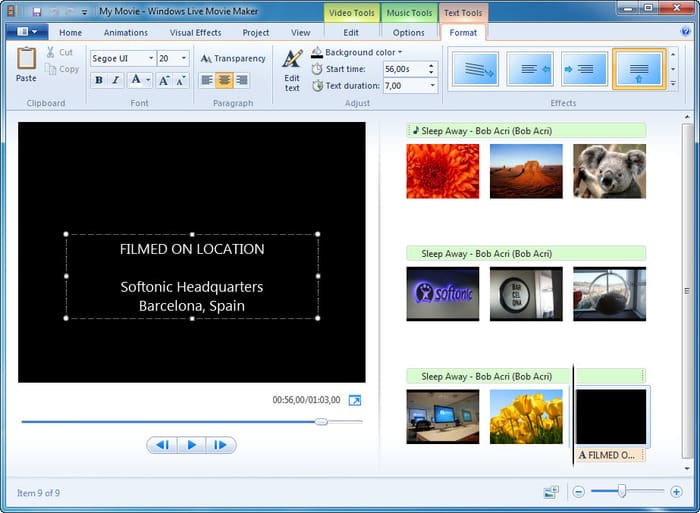Click the full-screen preview icon

click(354, 400)
